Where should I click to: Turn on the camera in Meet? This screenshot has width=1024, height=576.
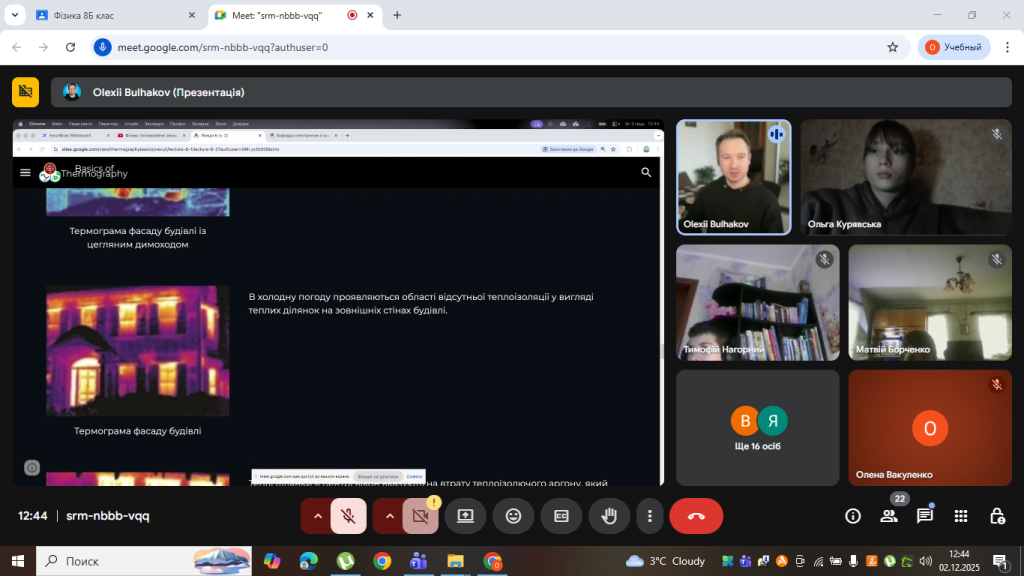[420, 516]
